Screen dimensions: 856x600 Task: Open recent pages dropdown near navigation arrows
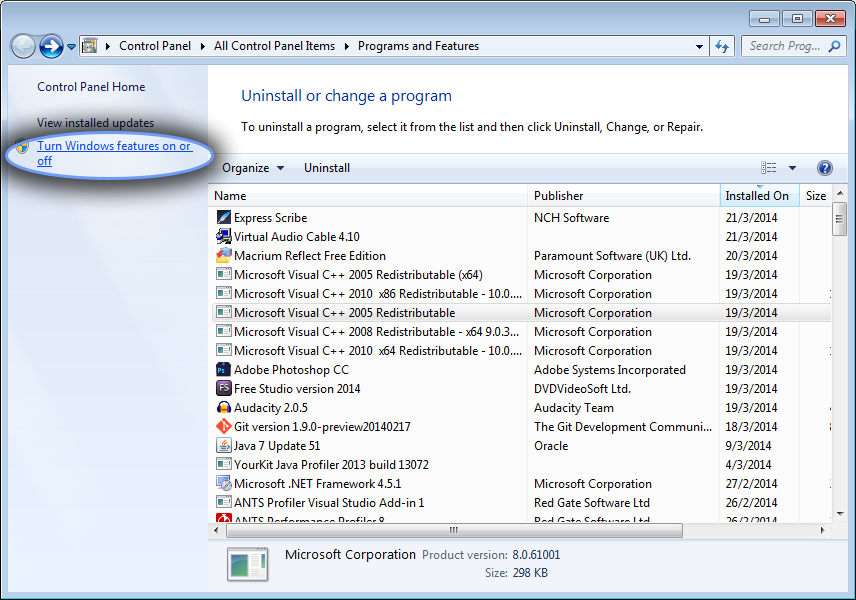coord(72,47)
